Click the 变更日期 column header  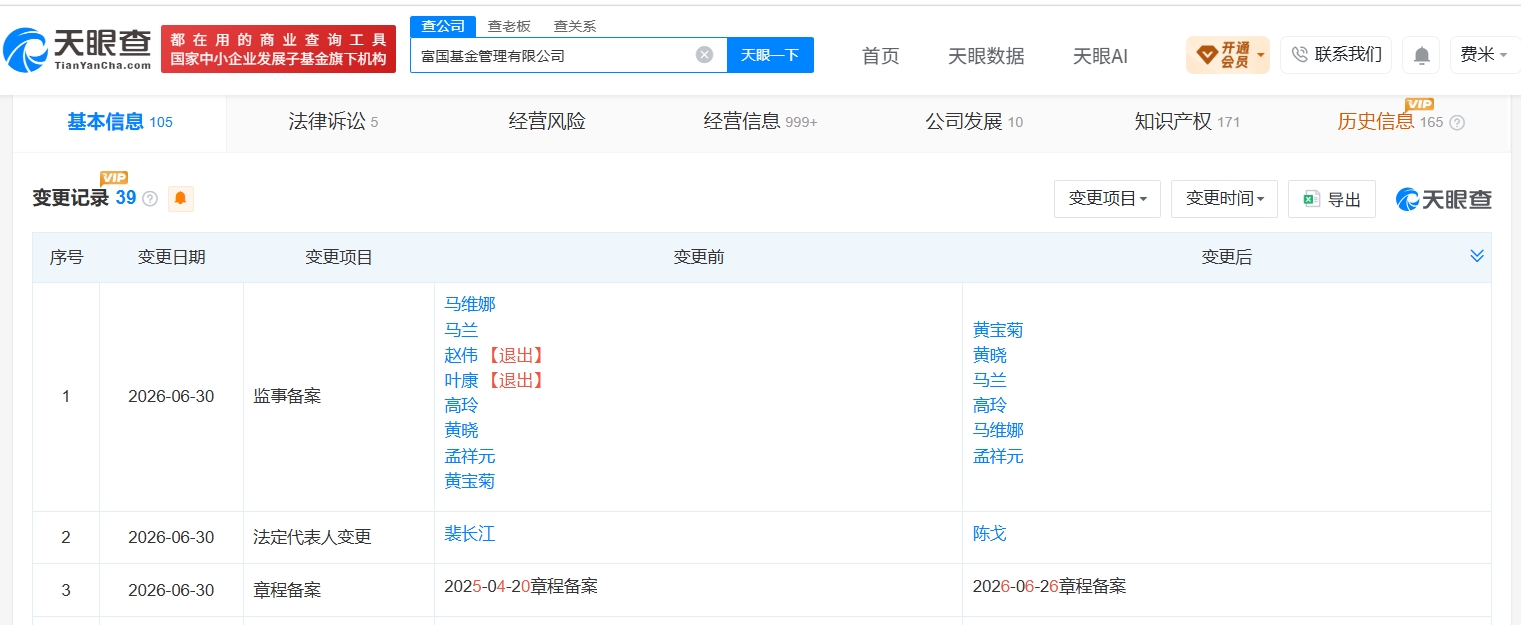tap(172, 257)
